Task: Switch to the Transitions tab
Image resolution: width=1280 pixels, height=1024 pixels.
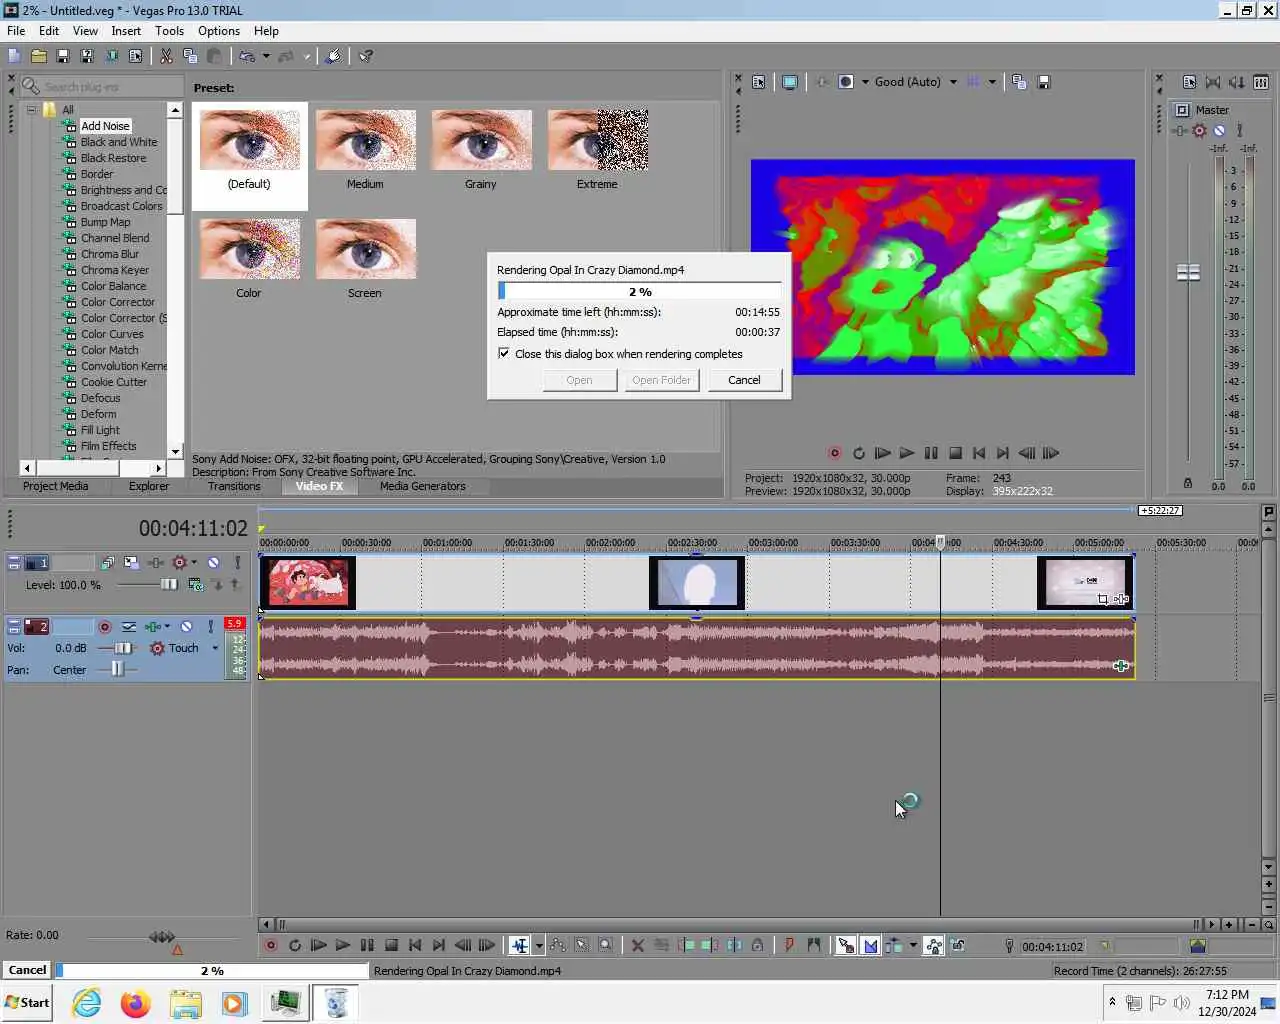Action: pos(234,486)
